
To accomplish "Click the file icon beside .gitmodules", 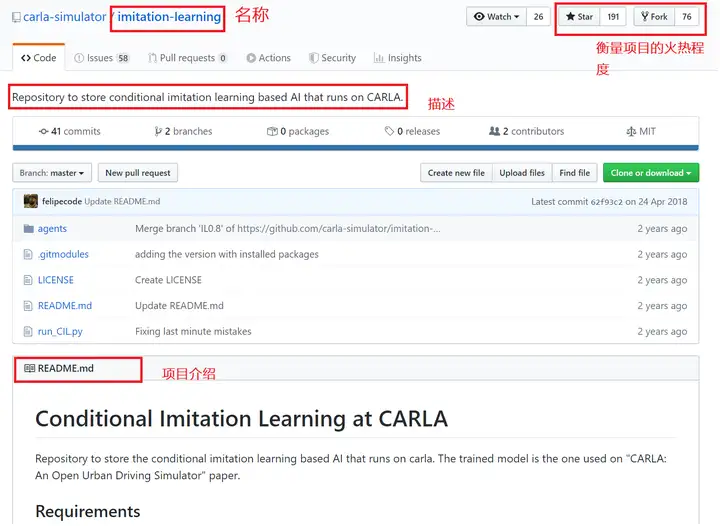I will click(x=28, y=254).
